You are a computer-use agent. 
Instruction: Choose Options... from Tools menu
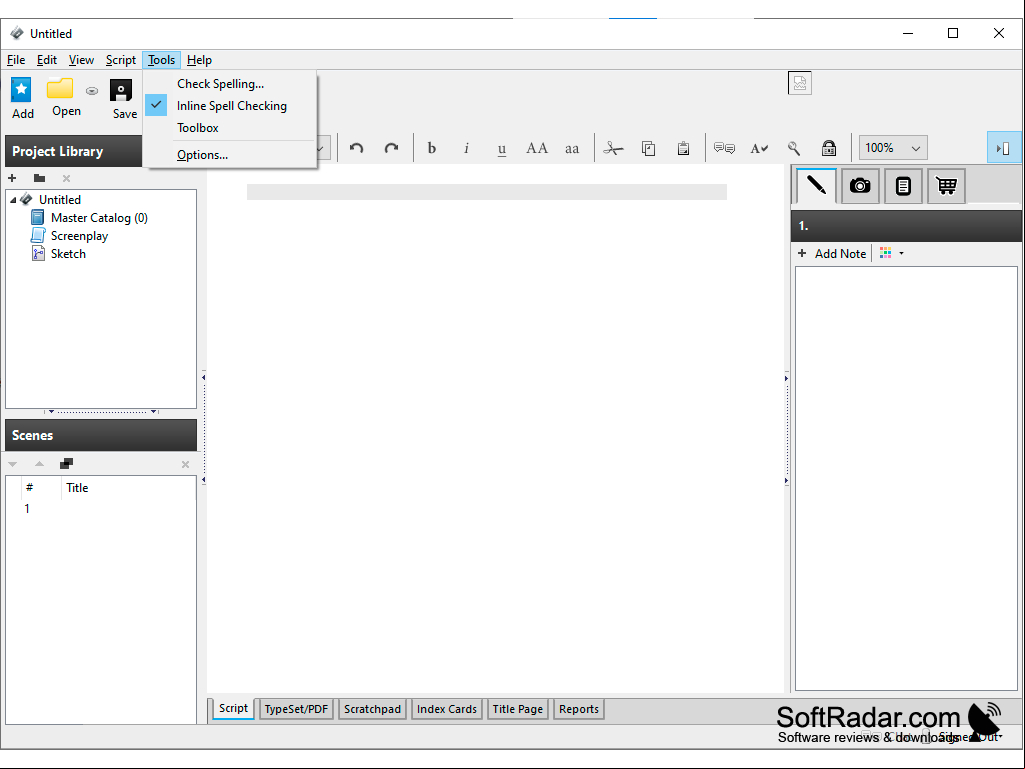click(202, 155)
